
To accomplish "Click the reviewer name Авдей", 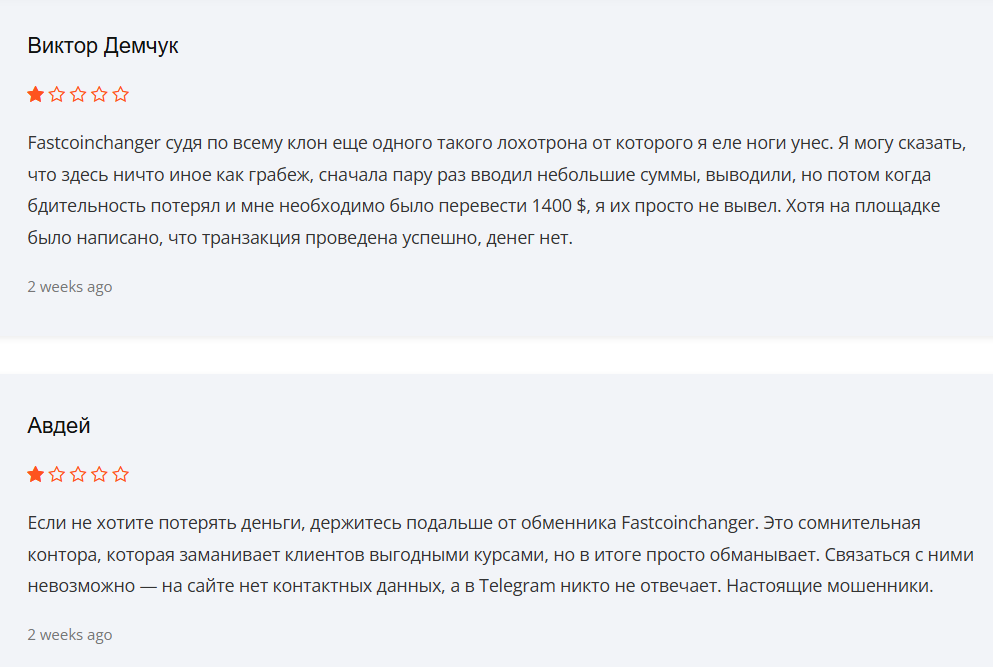I will [x=59, y=426].
